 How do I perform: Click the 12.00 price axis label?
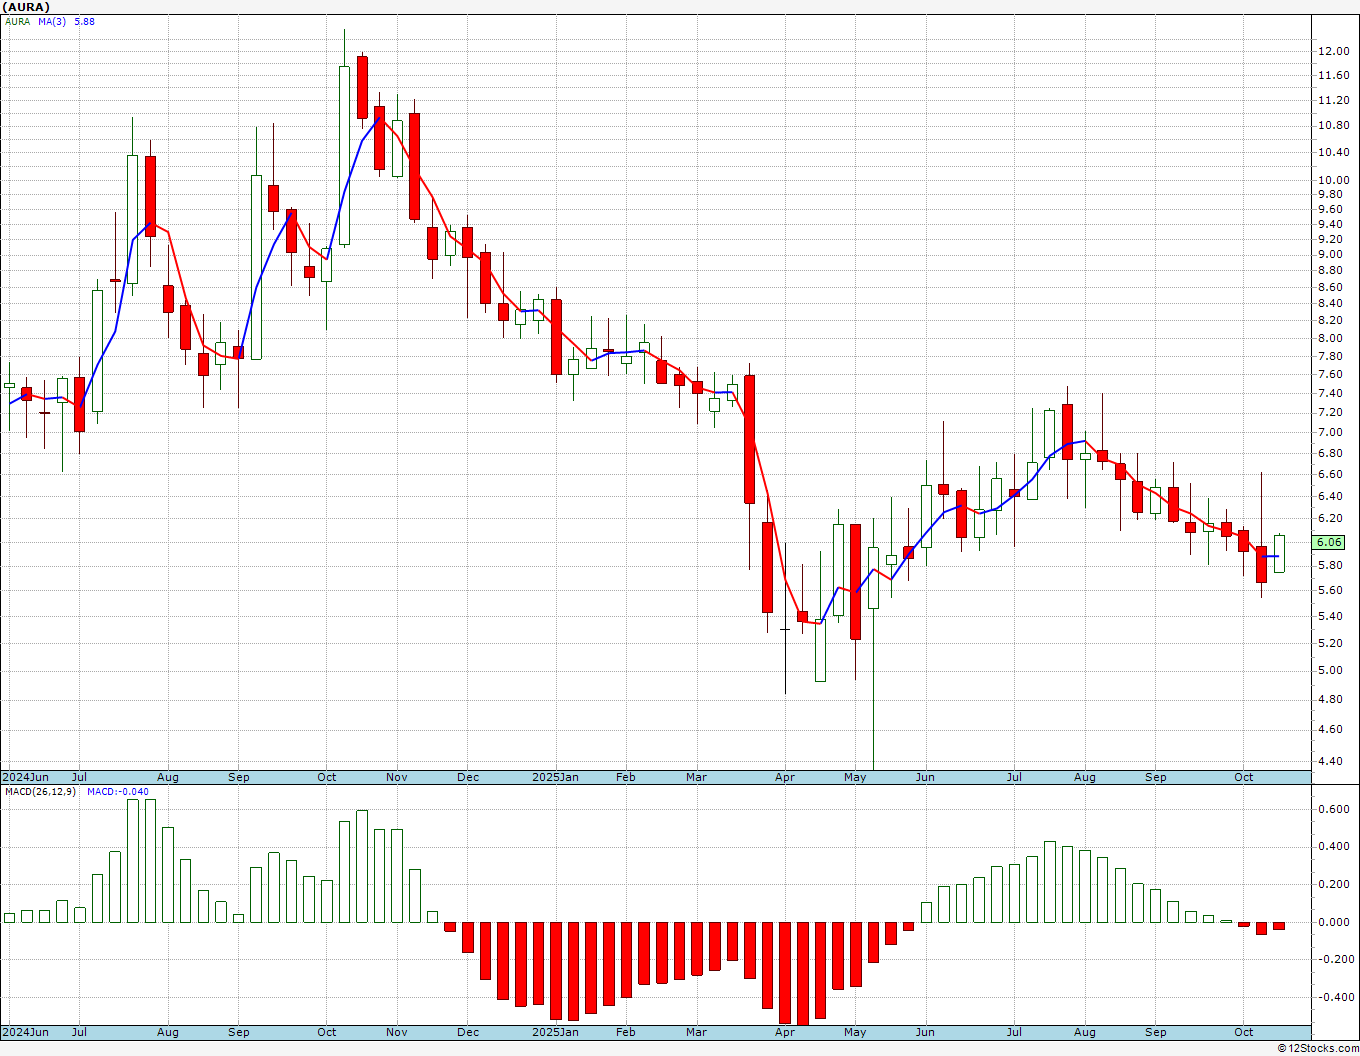coord(1333,51)
